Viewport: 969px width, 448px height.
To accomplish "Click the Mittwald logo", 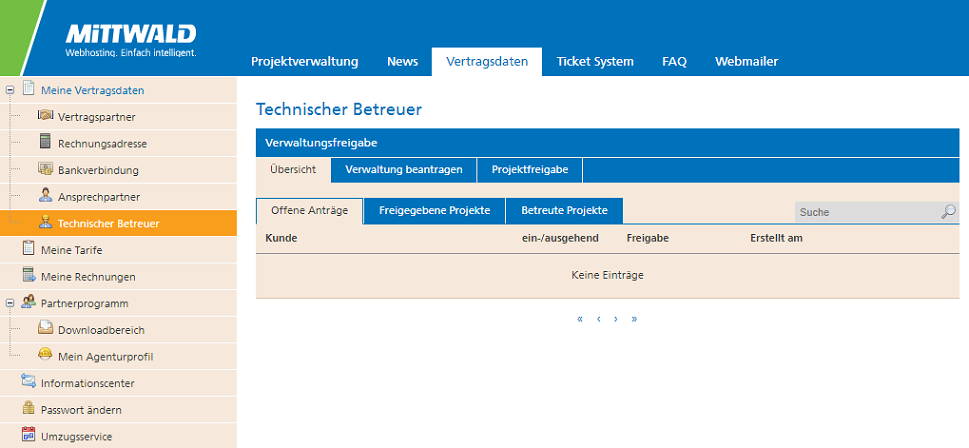I will coord(130,41).
